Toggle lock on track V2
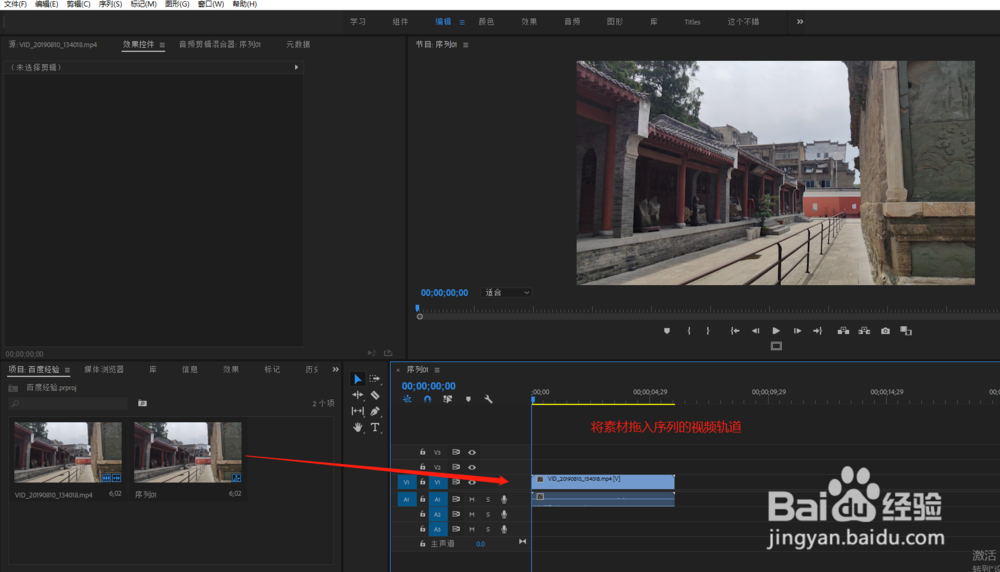This screenshot has height=572, width=1000. tap(422, 467)
